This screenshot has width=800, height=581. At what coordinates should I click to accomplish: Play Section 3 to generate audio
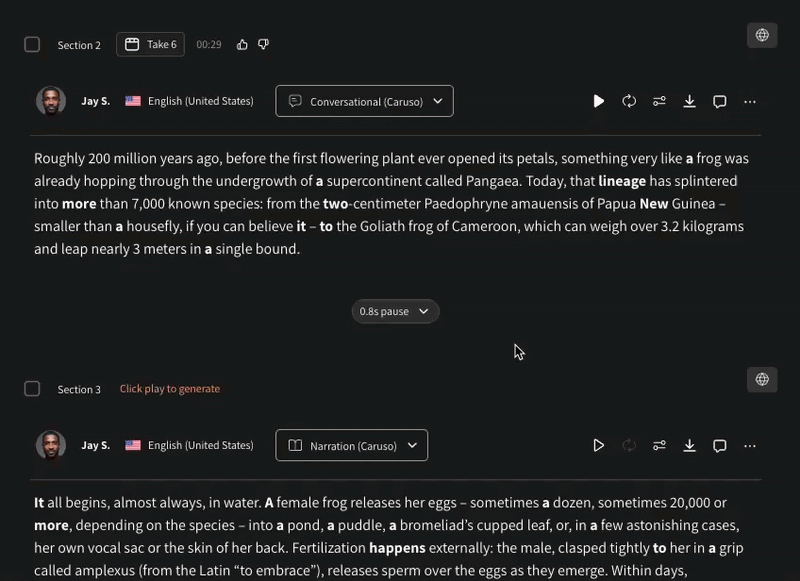tap(598, 446)
